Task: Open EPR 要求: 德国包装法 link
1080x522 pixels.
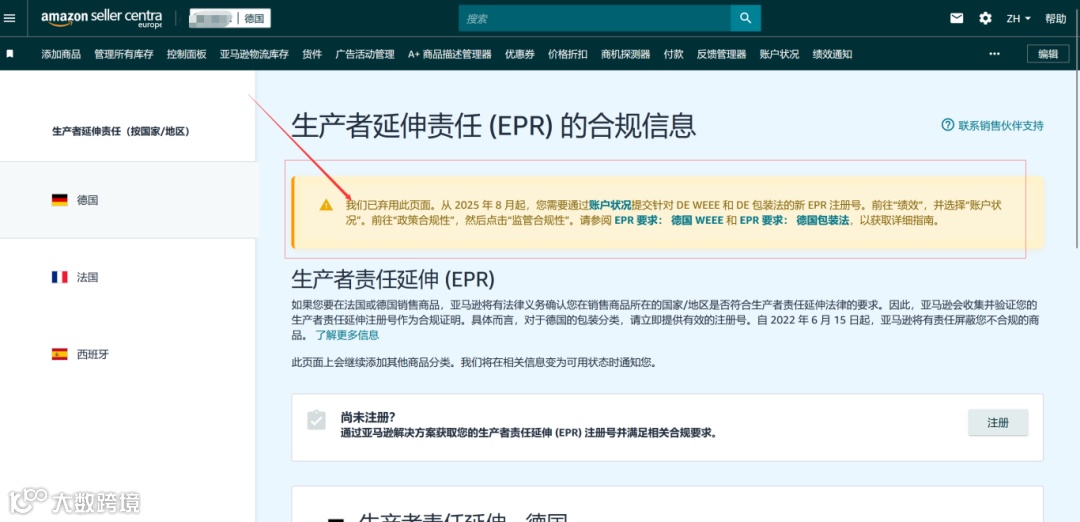Action: (794, 222)
